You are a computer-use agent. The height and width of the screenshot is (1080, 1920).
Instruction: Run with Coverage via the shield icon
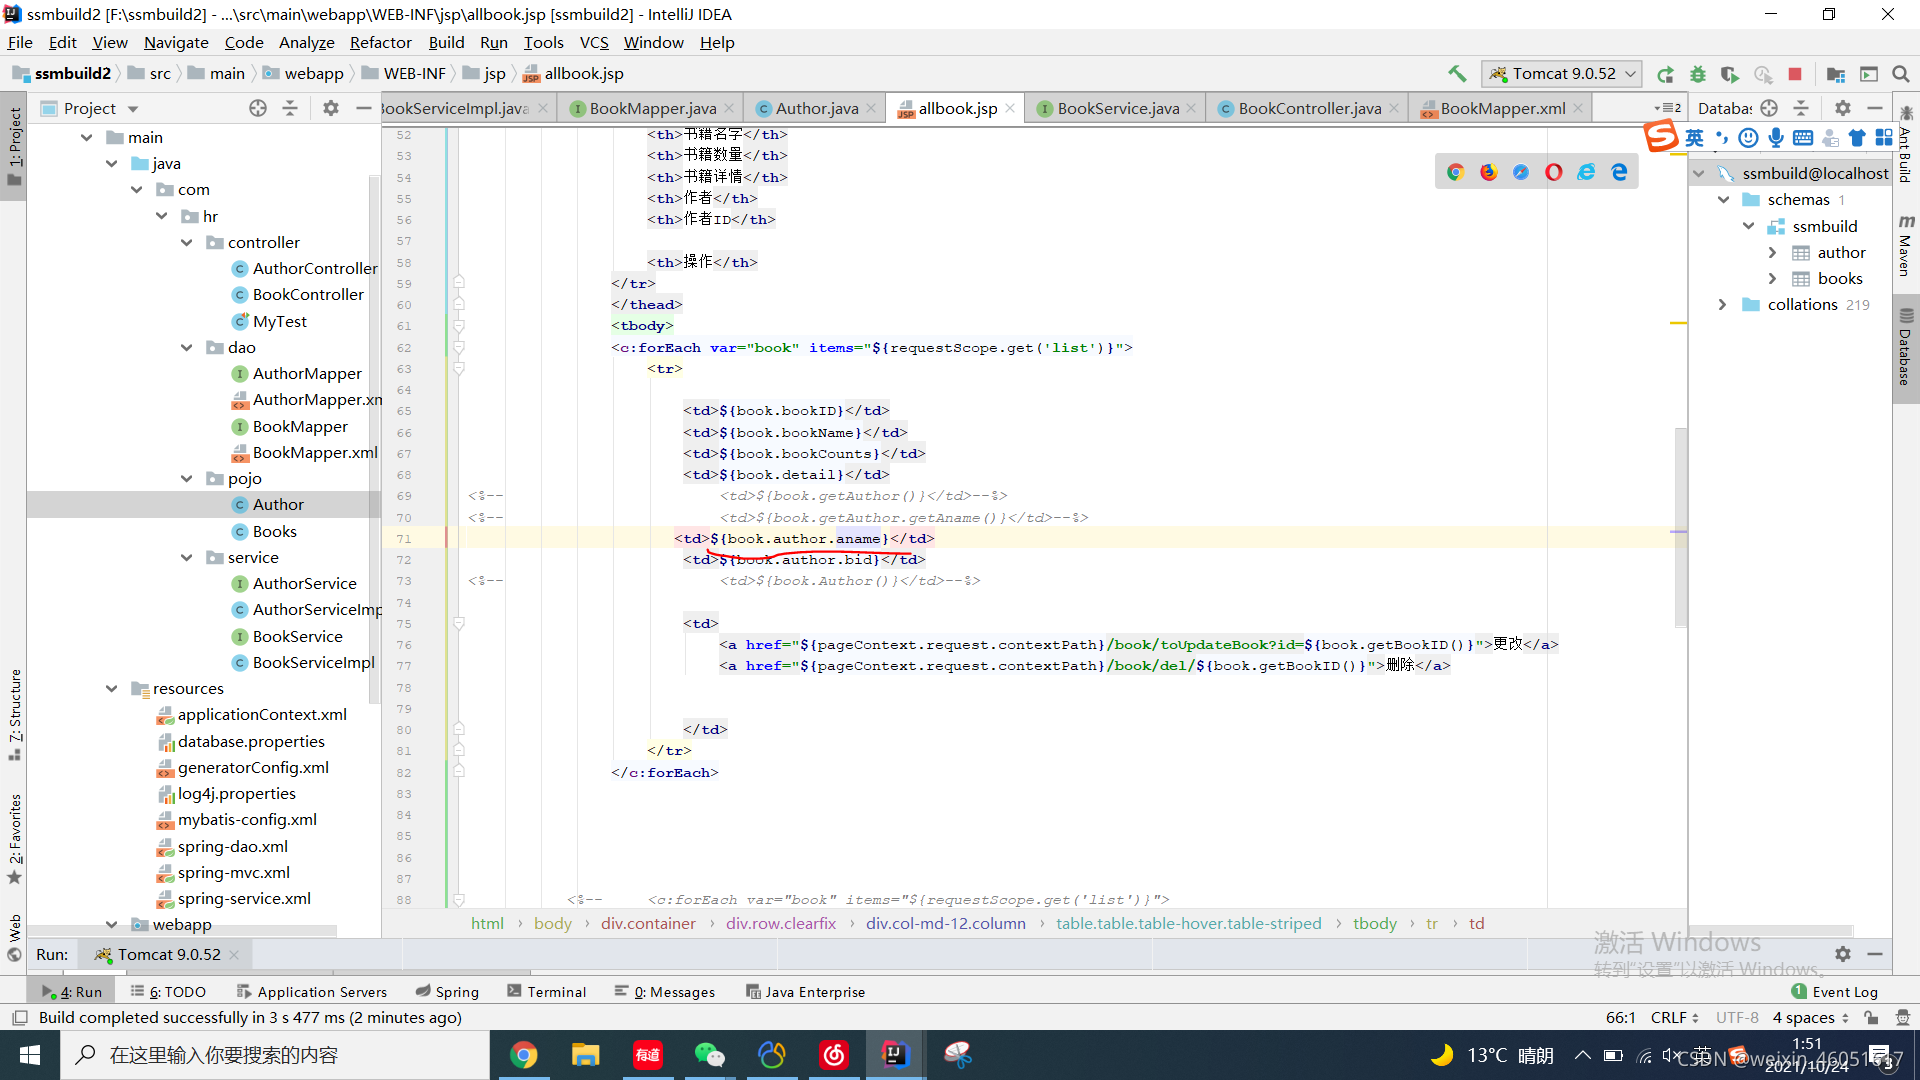pos(1729,74)
